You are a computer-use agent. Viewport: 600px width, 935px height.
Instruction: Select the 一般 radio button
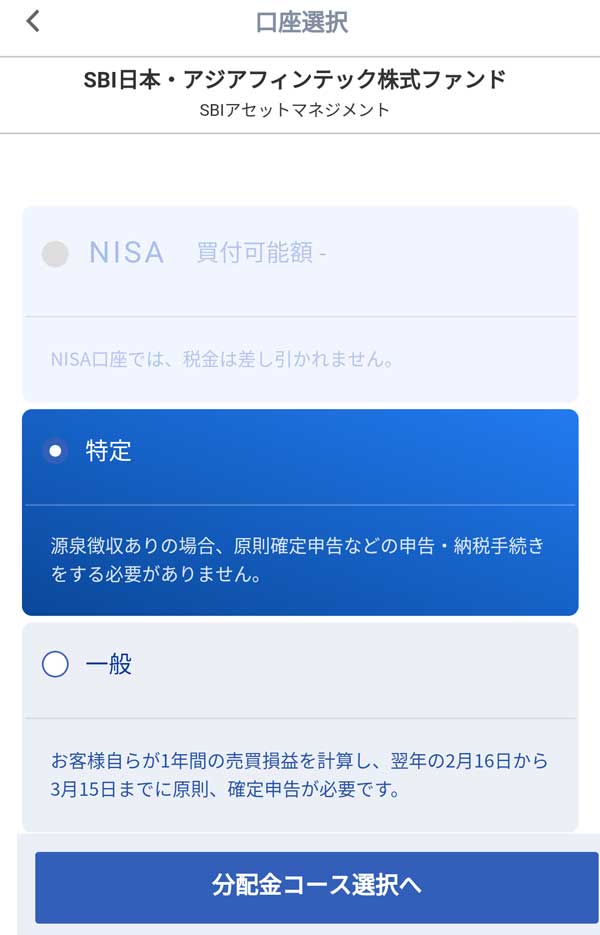(55, 664)
